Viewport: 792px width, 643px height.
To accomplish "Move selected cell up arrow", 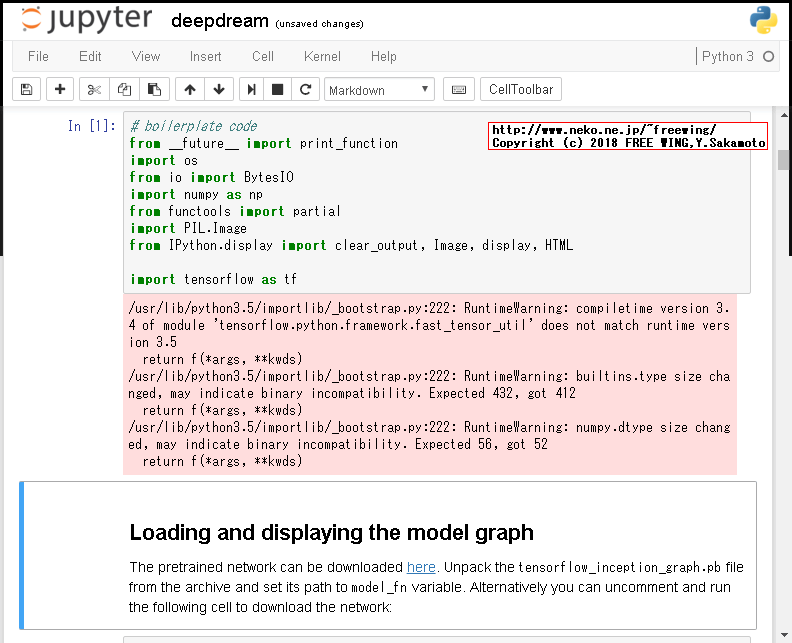I will [x=190, y=90].
